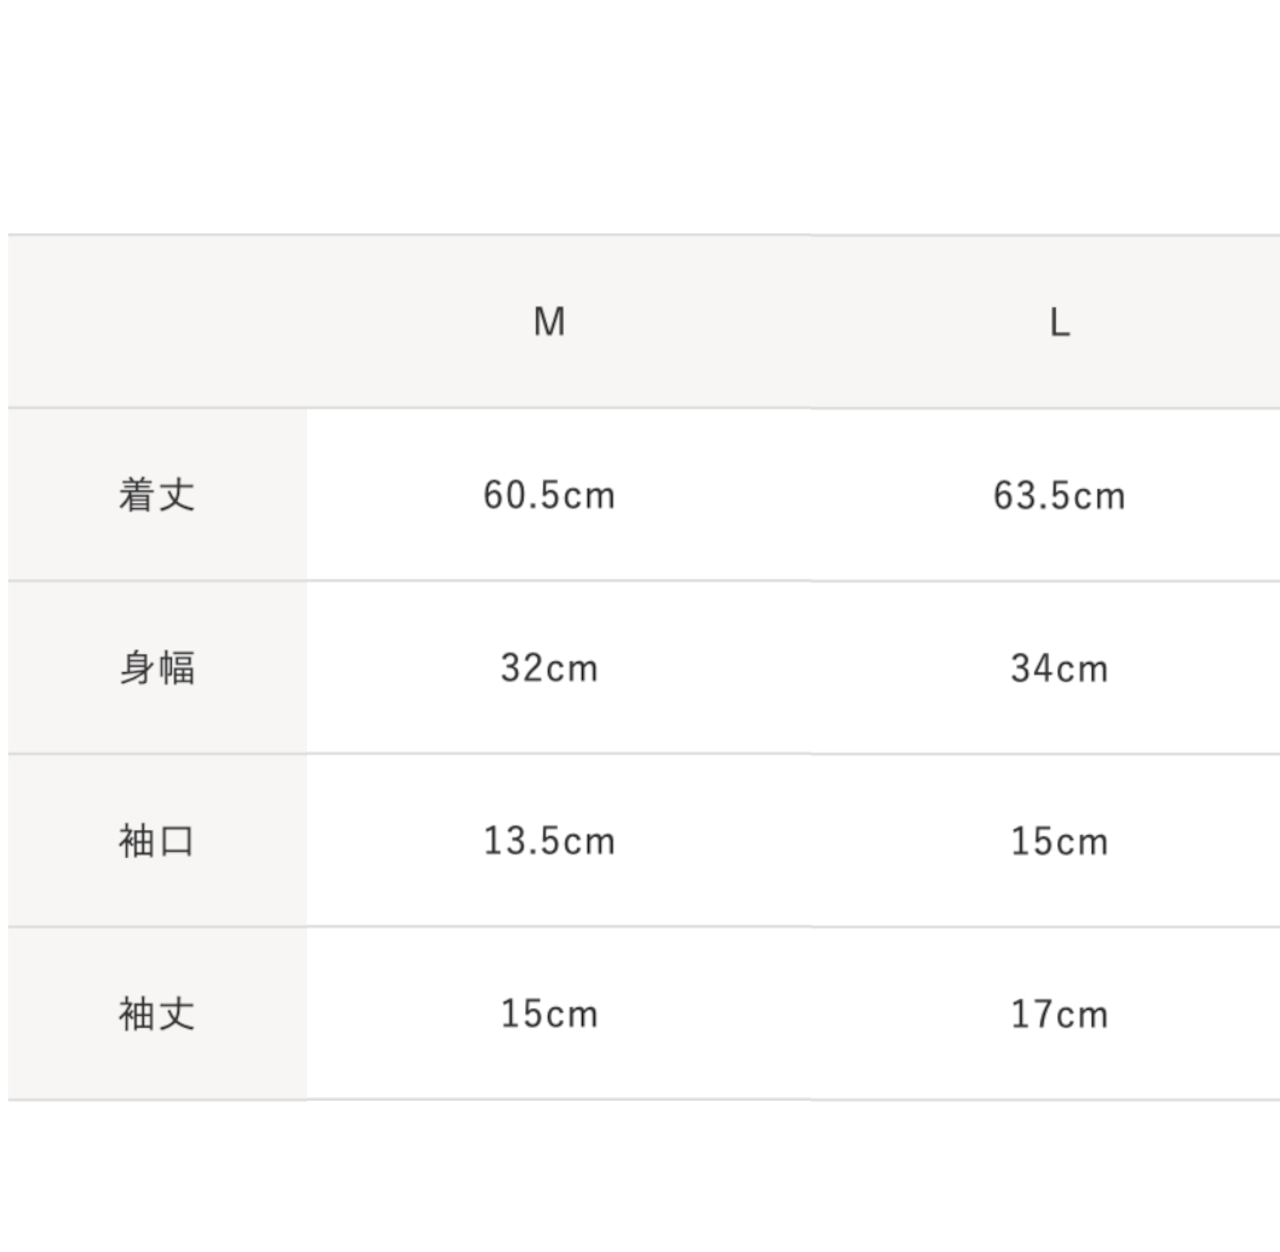Image resolution: width=1280 pixels, height=1252 pixels.
Task: Select the 袖丈 row label
Action: click(x=157, y=1014)
